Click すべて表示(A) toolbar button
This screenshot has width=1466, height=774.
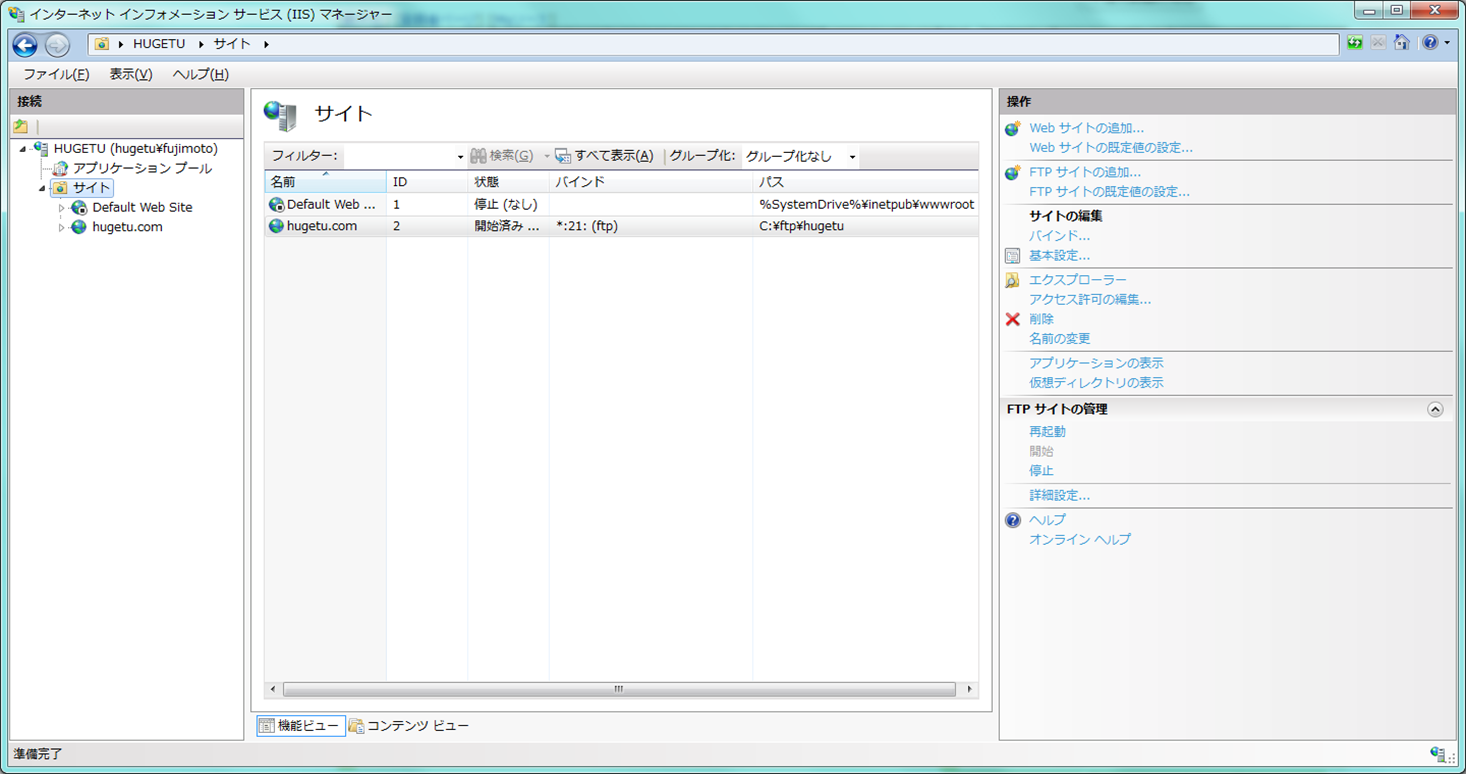pos(605,156)
